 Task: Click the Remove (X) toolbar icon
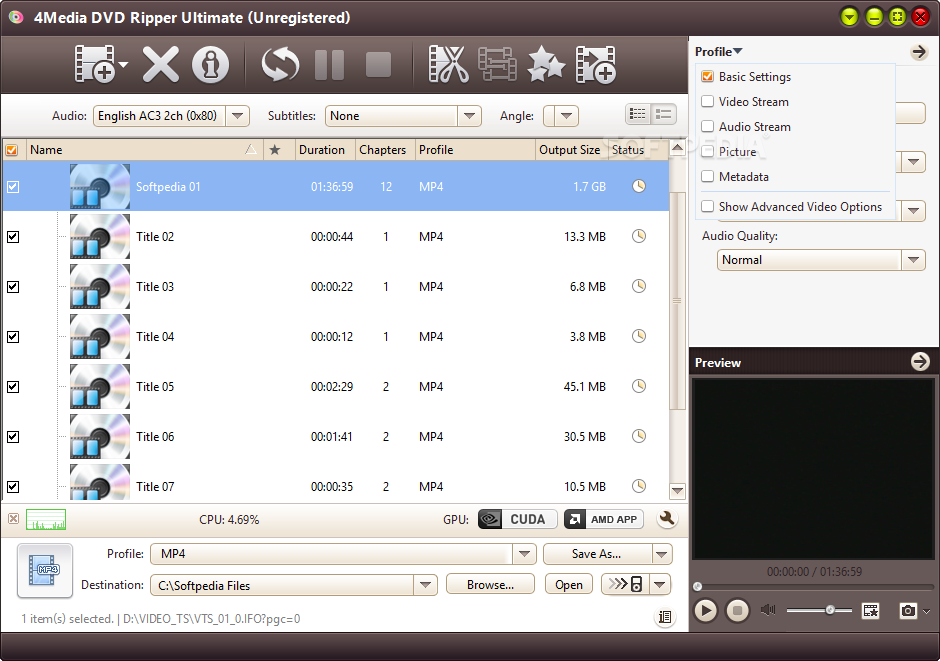click(160, 64)
